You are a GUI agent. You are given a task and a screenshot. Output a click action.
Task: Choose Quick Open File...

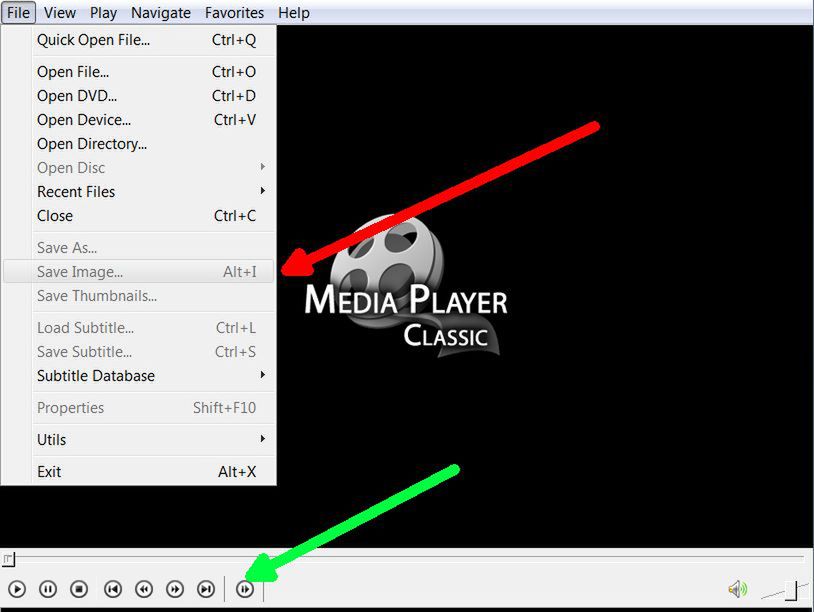coord(139,40)
